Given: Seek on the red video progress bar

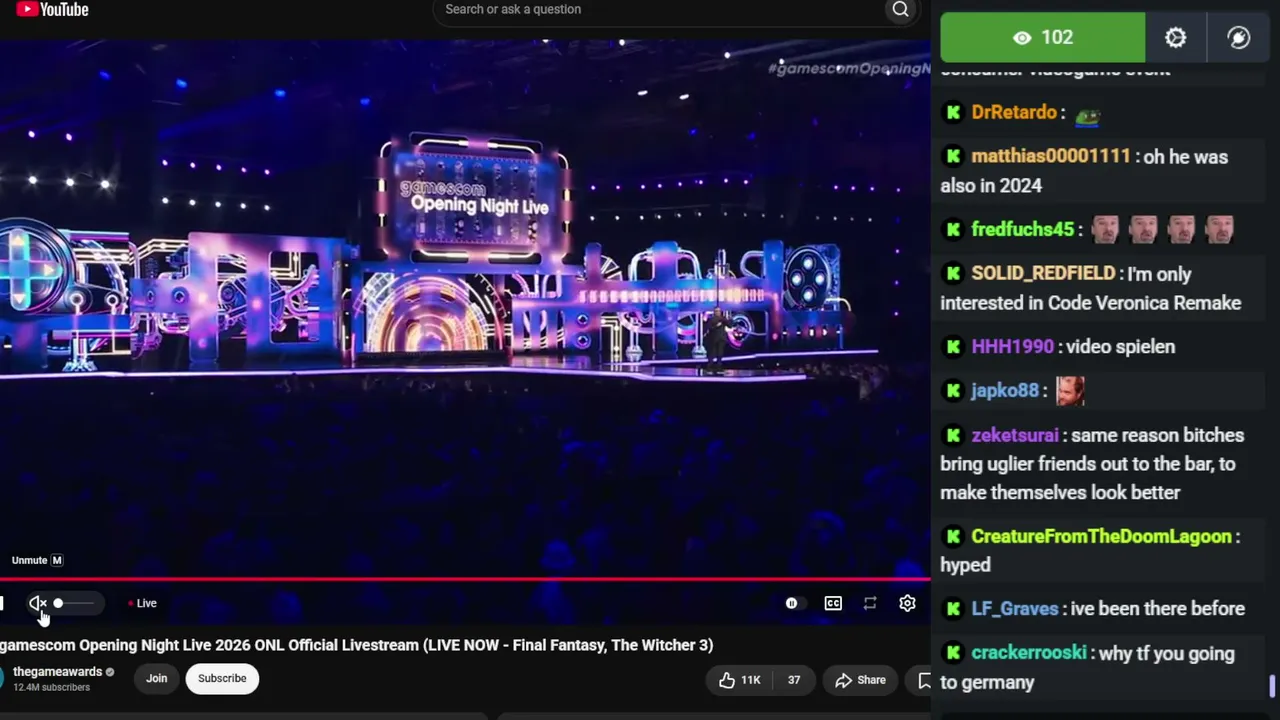Looking at the screenshot, I should click(465, 579).
